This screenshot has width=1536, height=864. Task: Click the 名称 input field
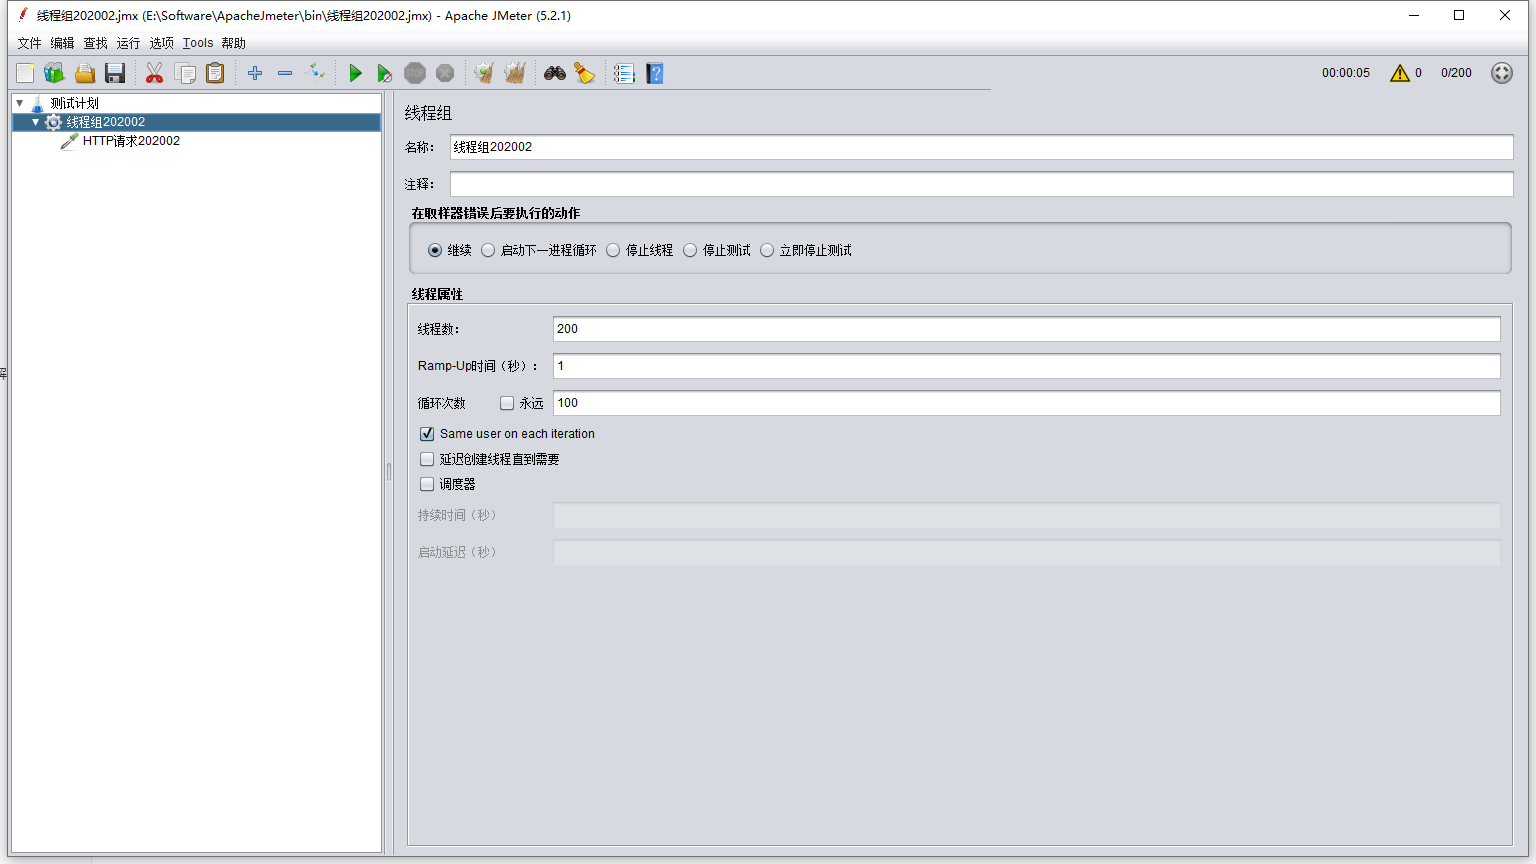(x=981, y=147)
